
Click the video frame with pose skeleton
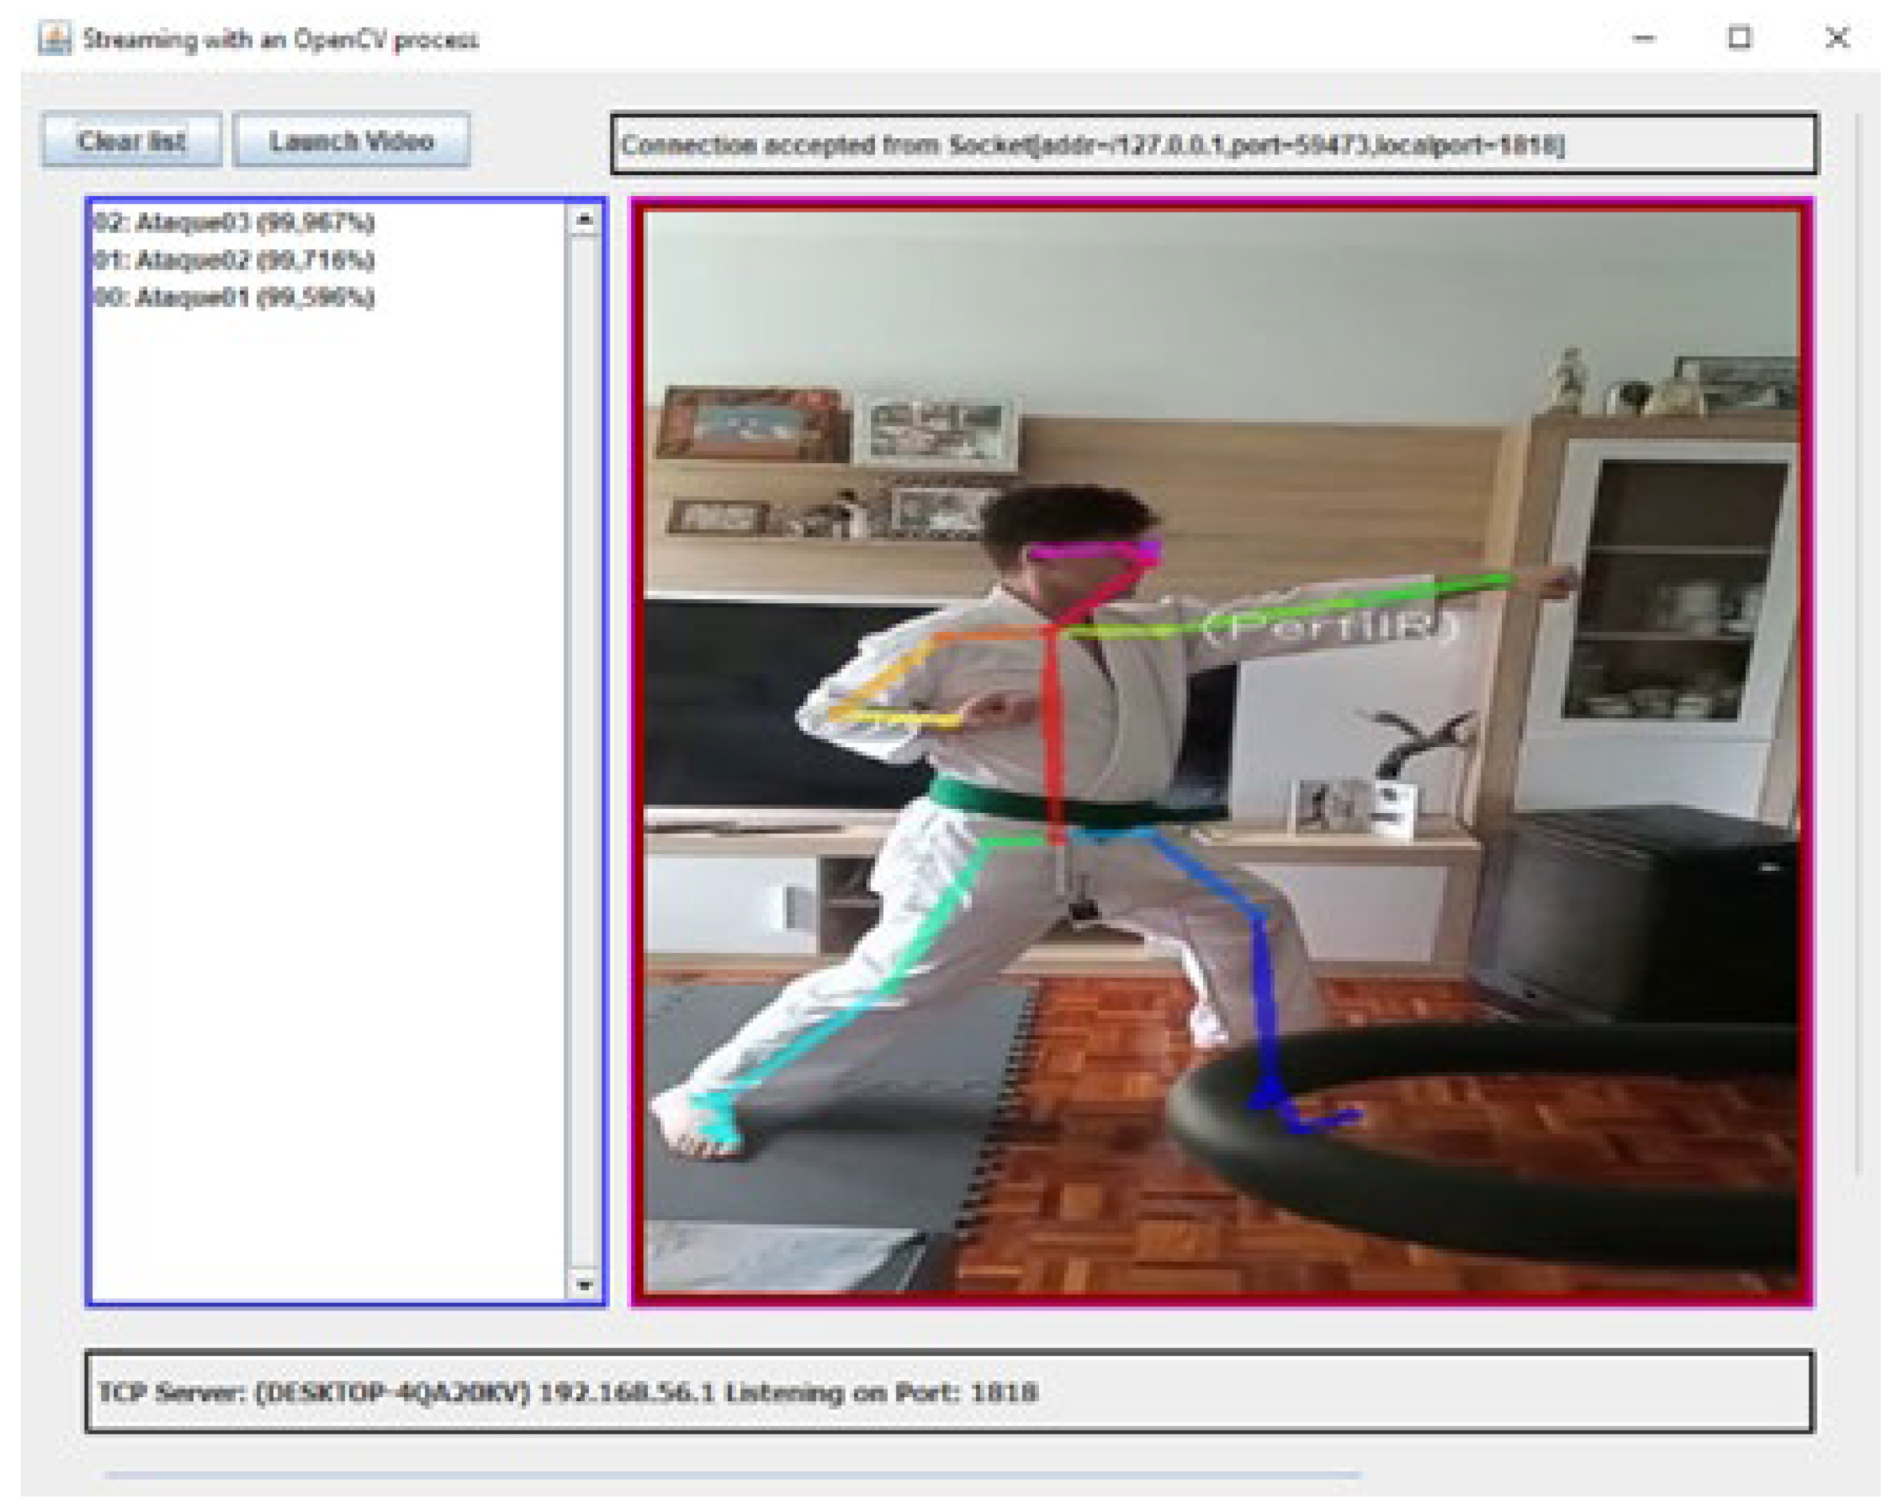[x=1222, y=900]
